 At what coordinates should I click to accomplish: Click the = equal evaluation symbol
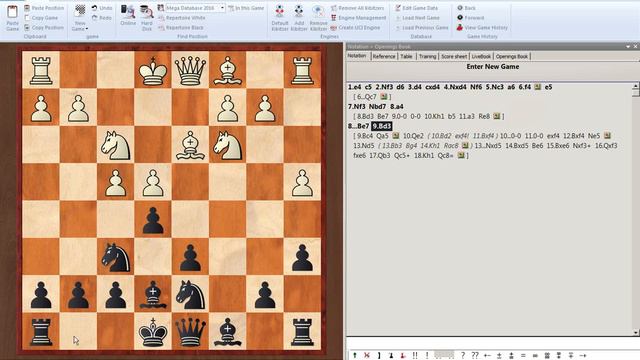523,356
